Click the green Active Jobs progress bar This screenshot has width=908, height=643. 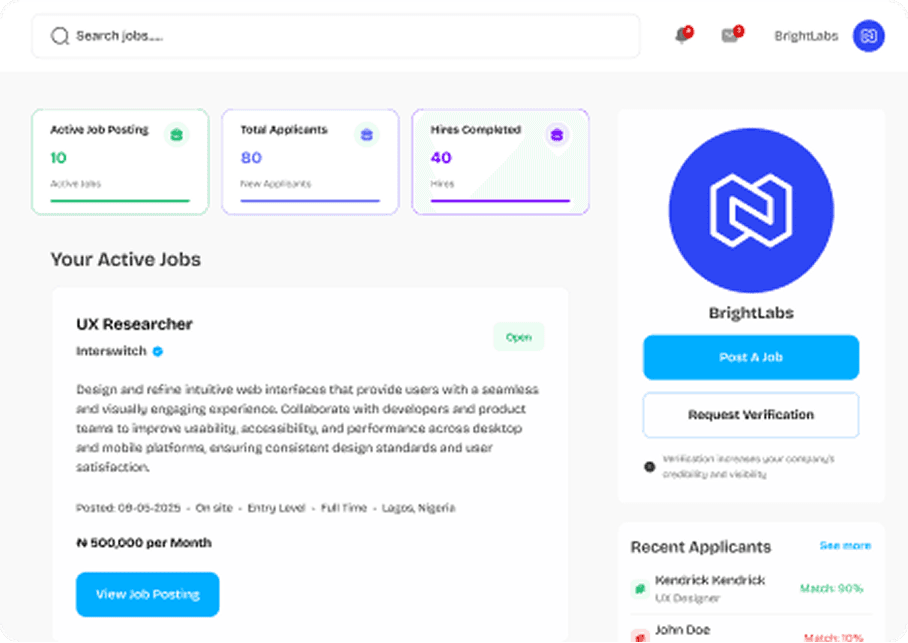coord(120,201)
